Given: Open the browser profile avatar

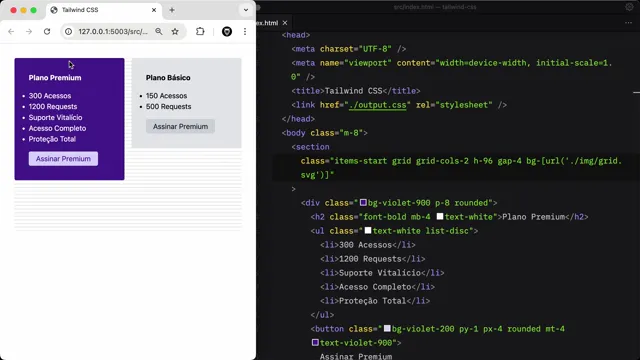Looking at the screenshot, I should (227, 31).
